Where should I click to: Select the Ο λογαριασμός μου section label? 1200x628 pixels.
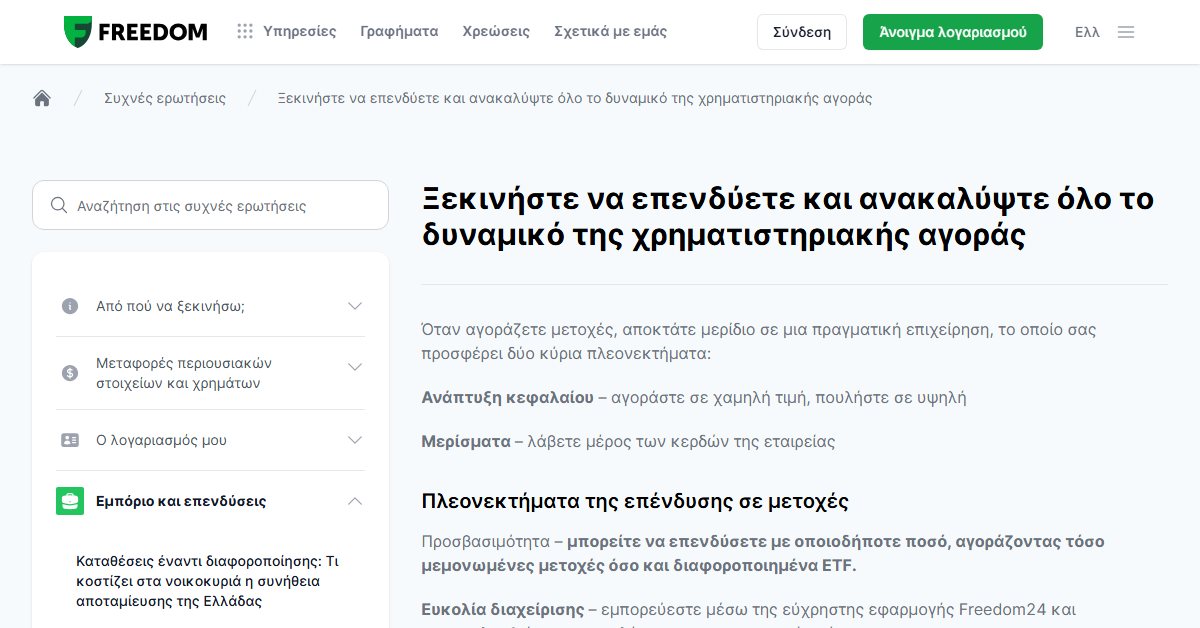[161, 440]
